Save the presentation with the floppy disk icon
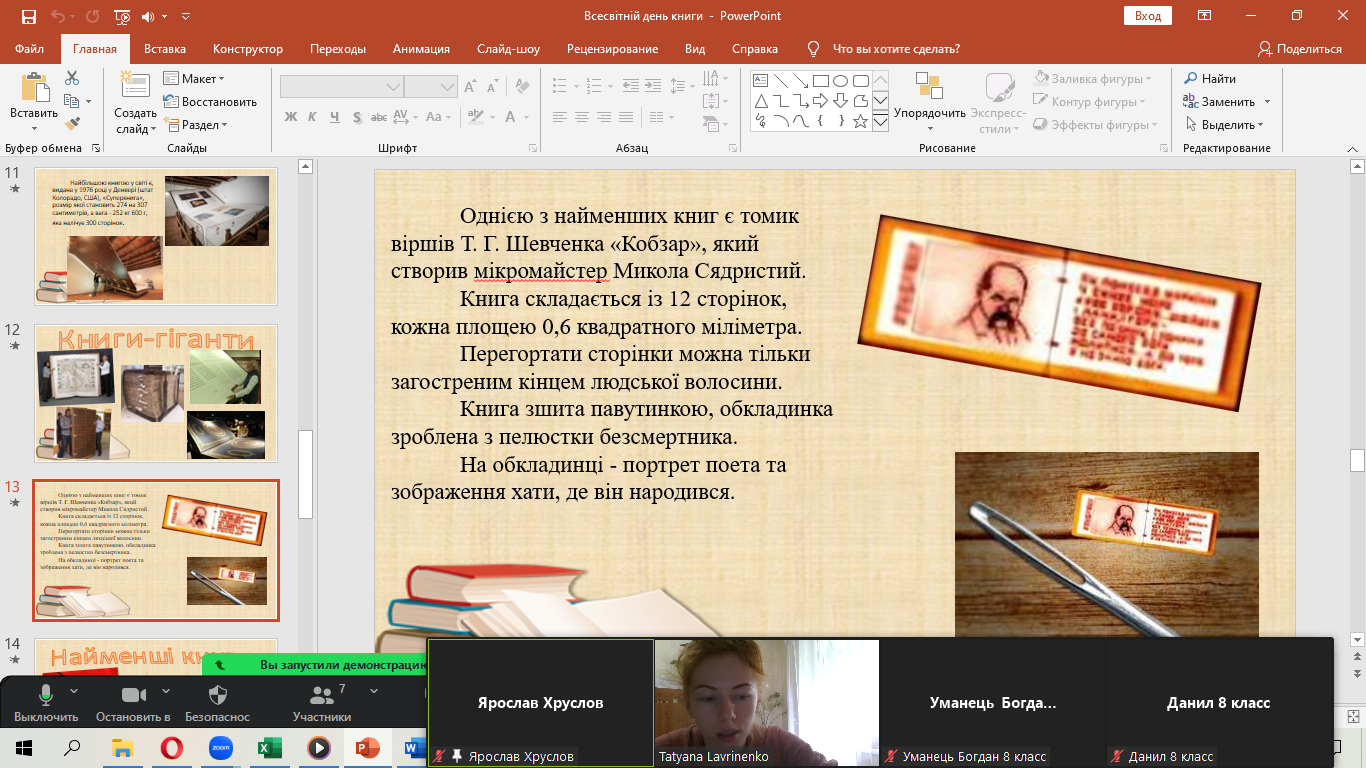The height and width of the screenshot is (768, 1366). 28,16
